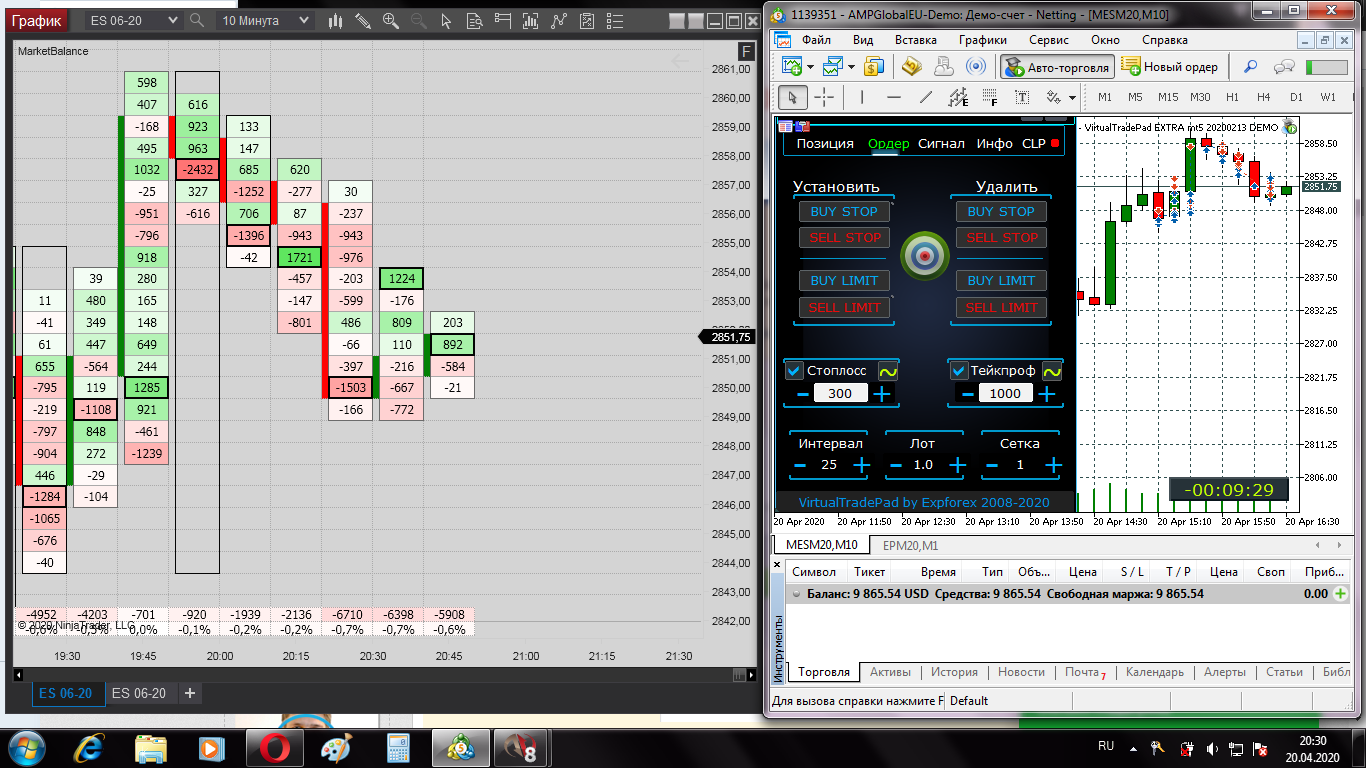The image size is (1366, 768).
Task: Expand the ES 06-20 instrument dropdown
Action: point(173,20)
